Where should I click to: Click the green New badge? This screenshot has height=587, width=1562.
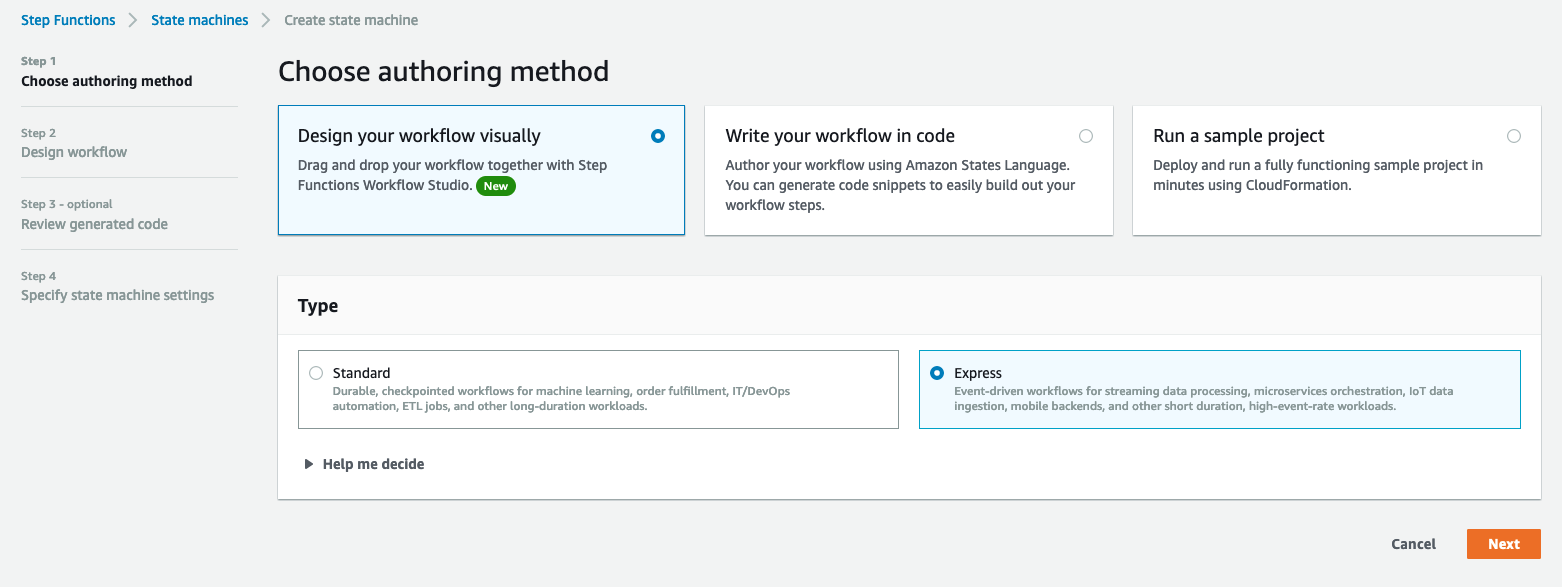point(495,186)
